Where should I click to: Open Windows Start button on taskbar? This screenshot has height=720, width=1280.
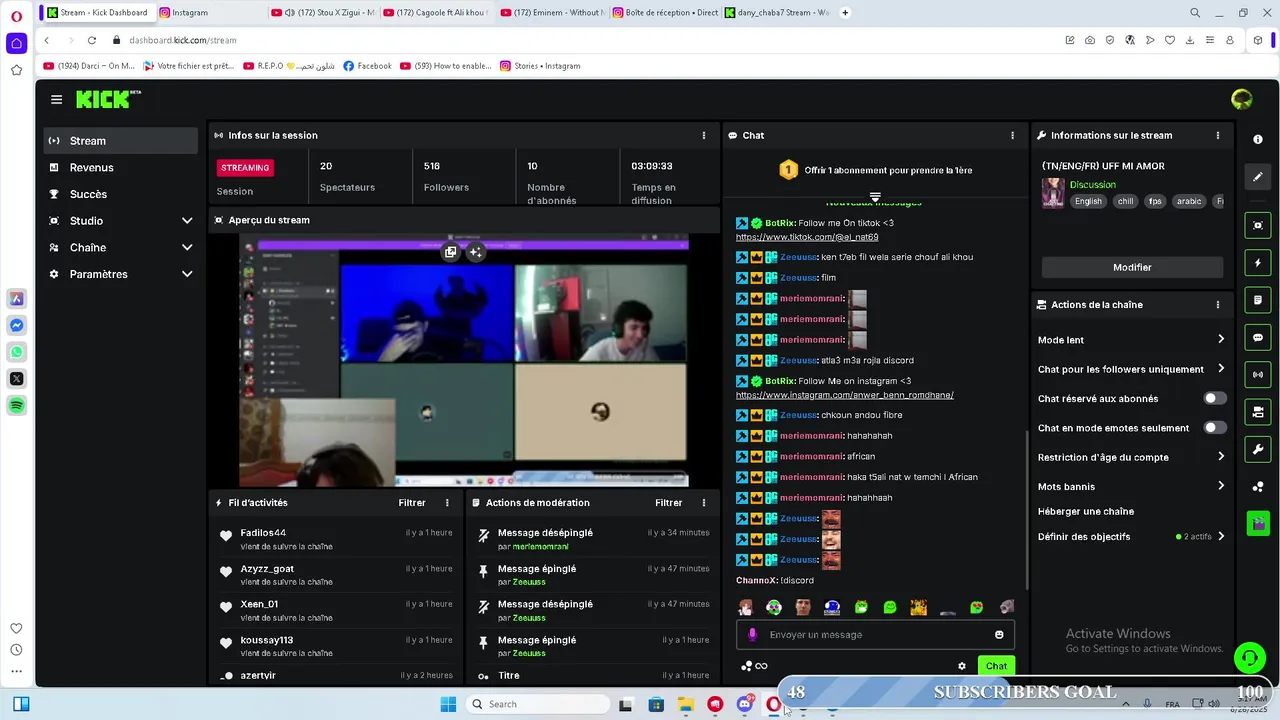[x=447, y=704]
